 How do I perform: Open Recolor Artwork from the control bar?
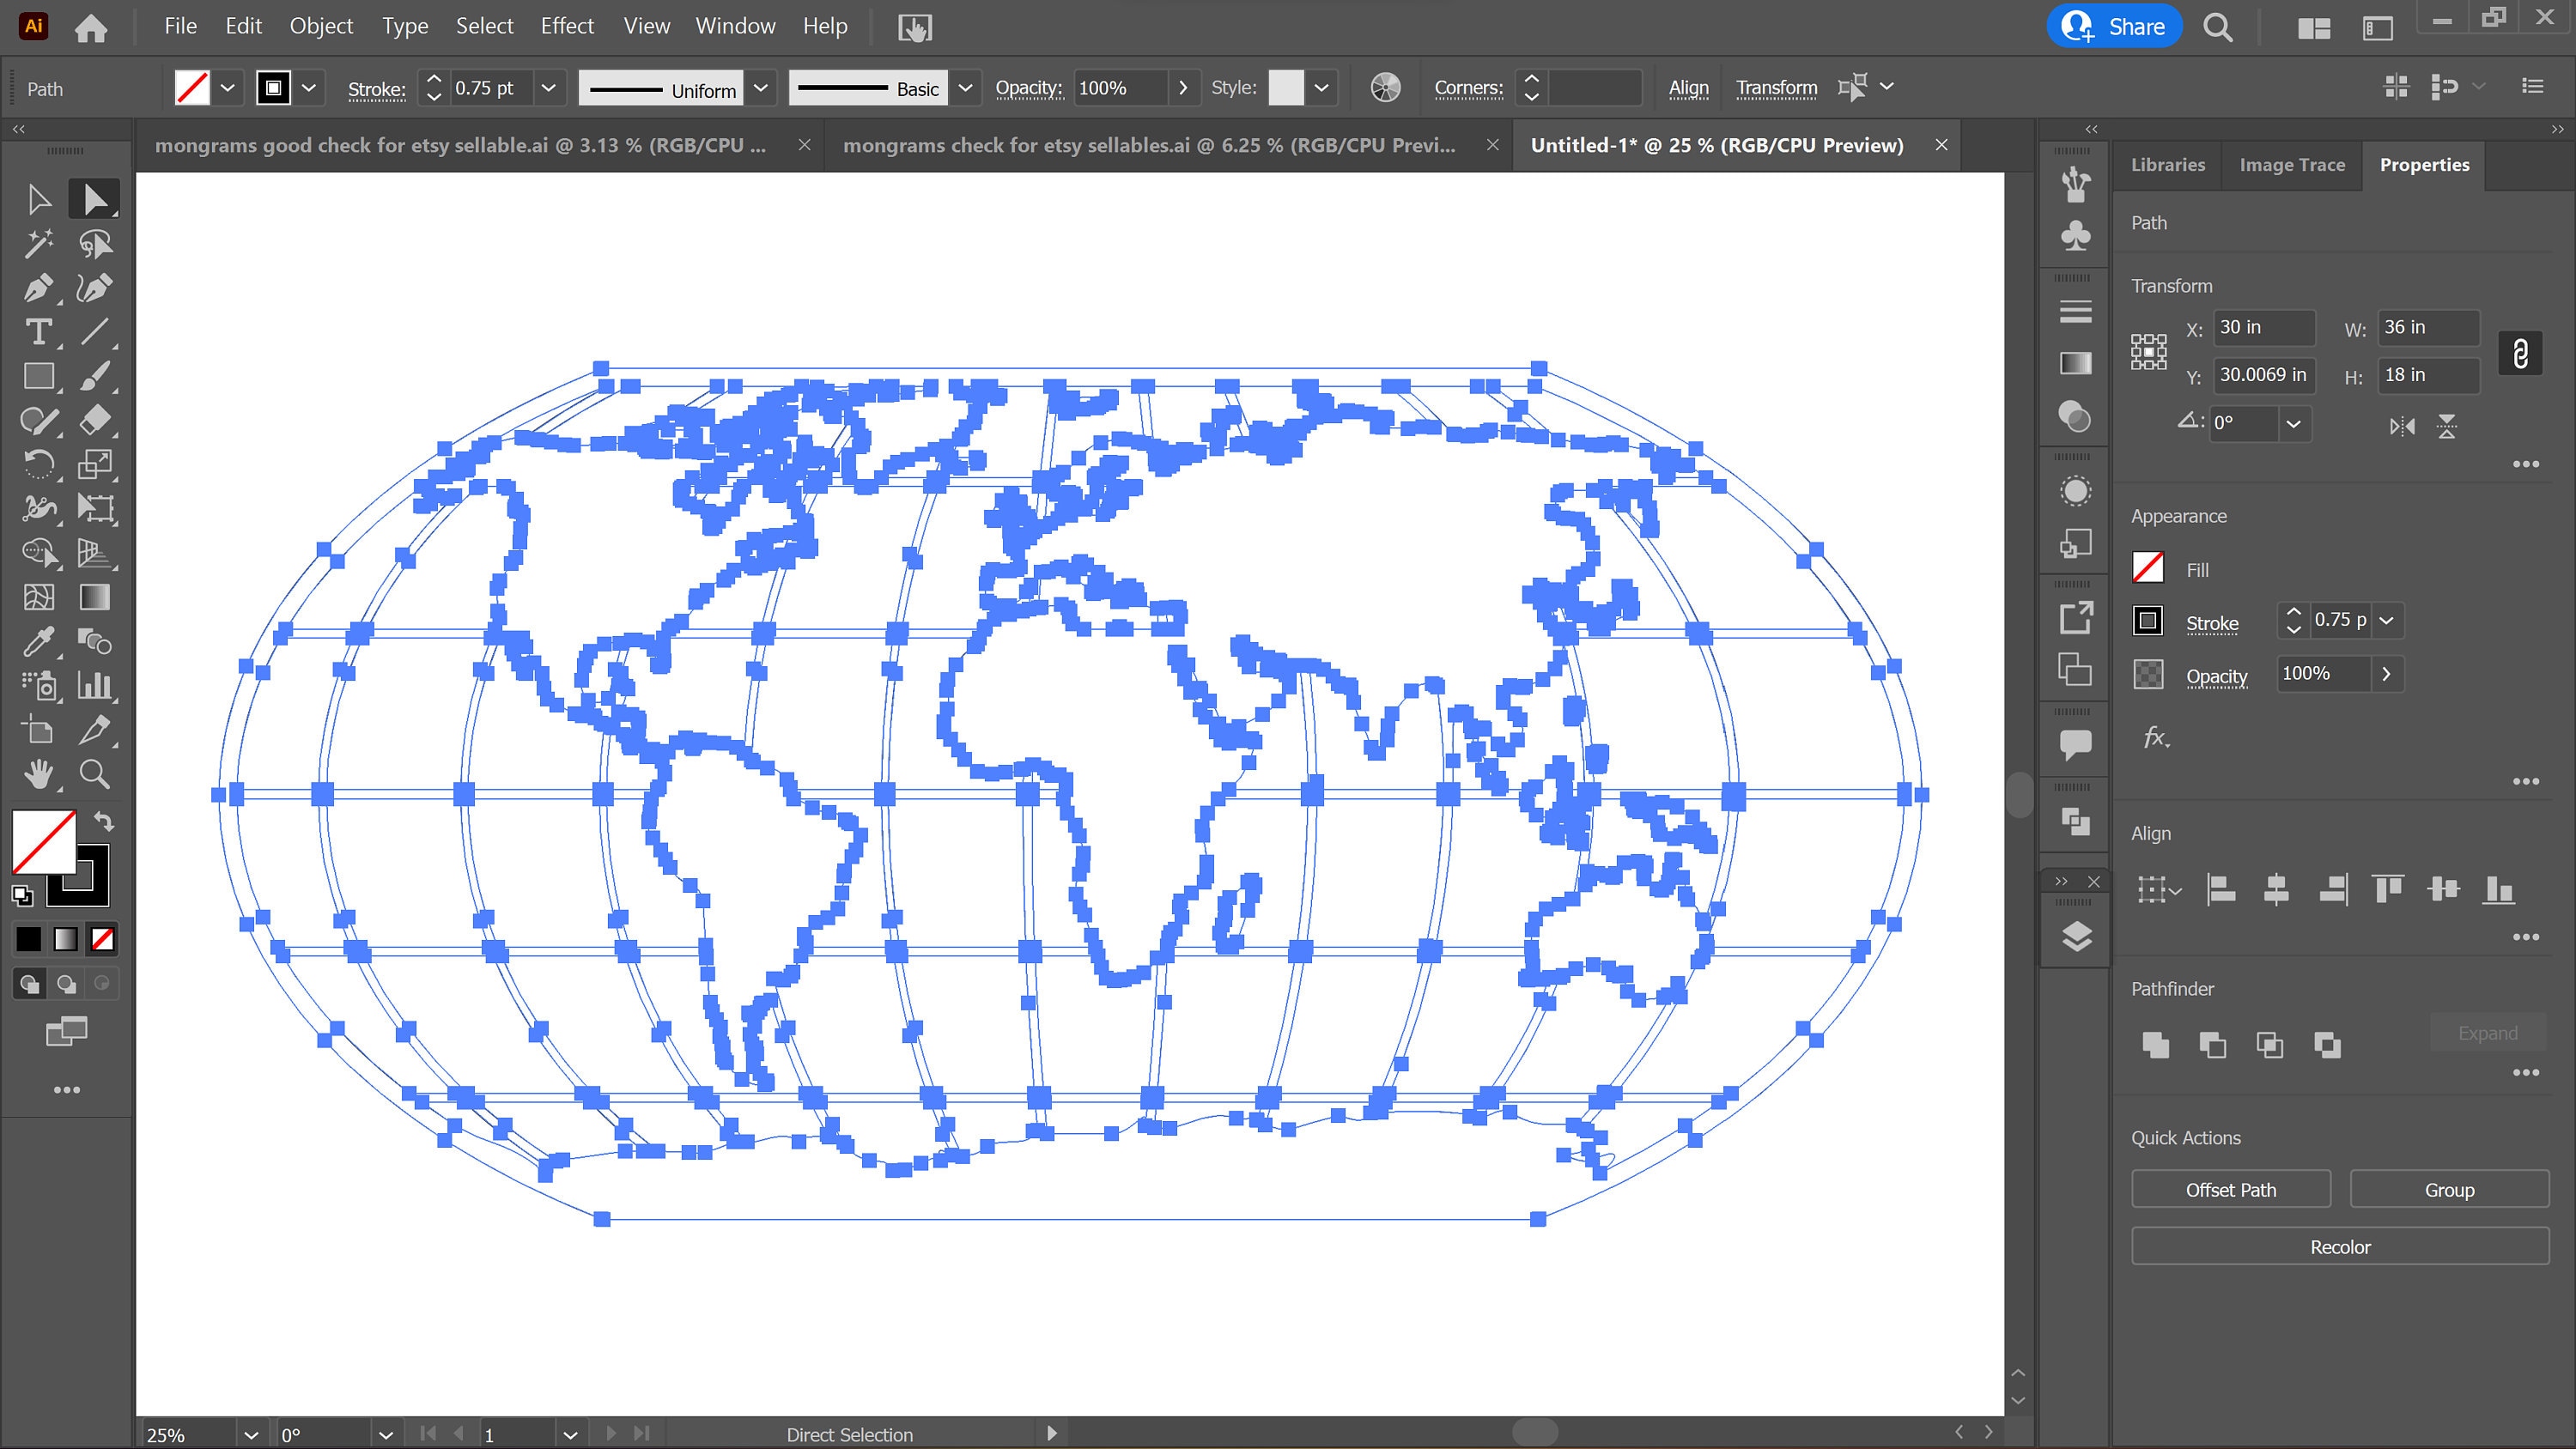(x=1384, y=87)
